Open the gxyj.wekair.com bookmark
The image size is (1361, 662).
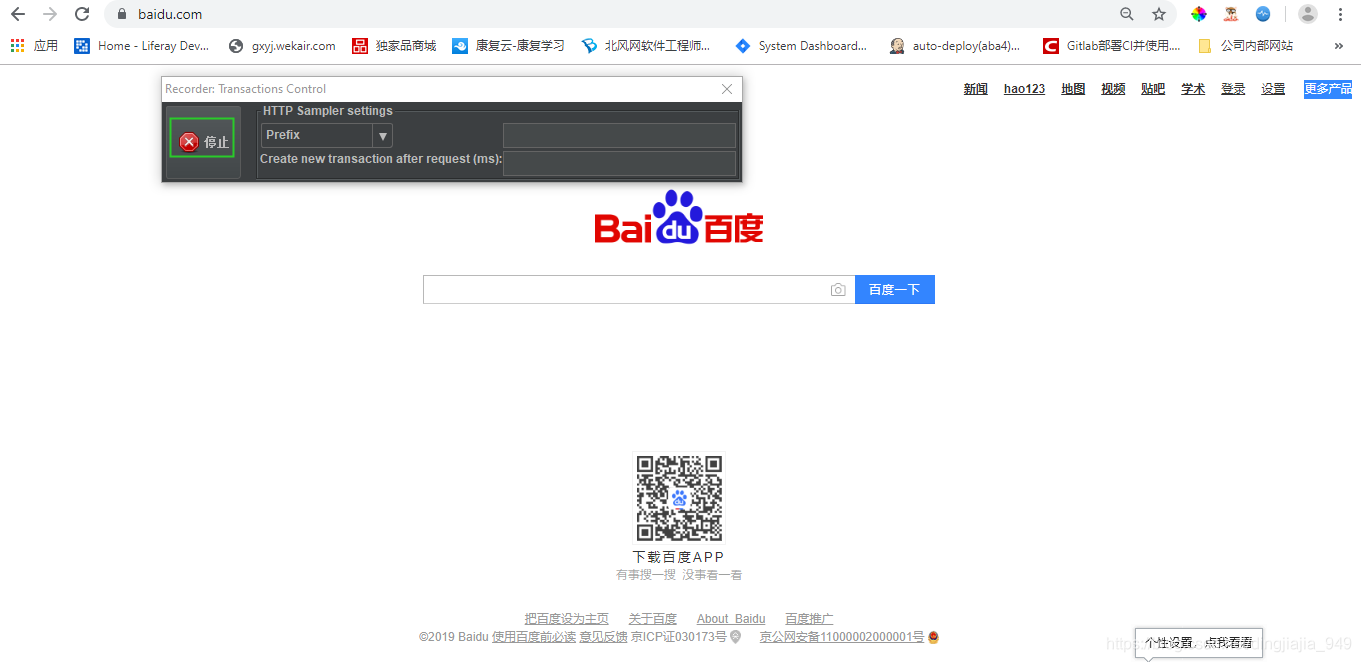[282, 46]
